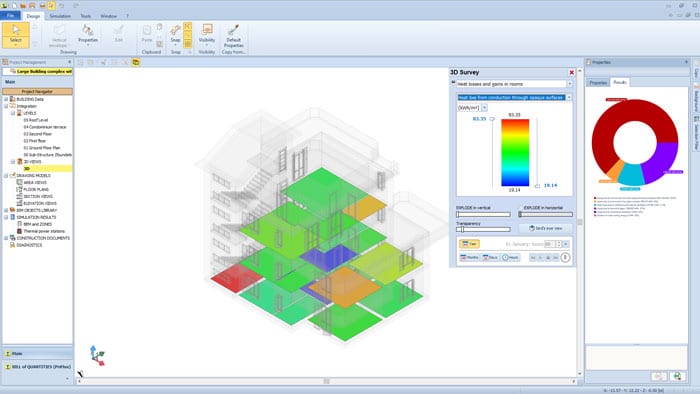700x394 pixels.
Task: Open the Window ribbon tab
Action: click(x=108, y=16)
